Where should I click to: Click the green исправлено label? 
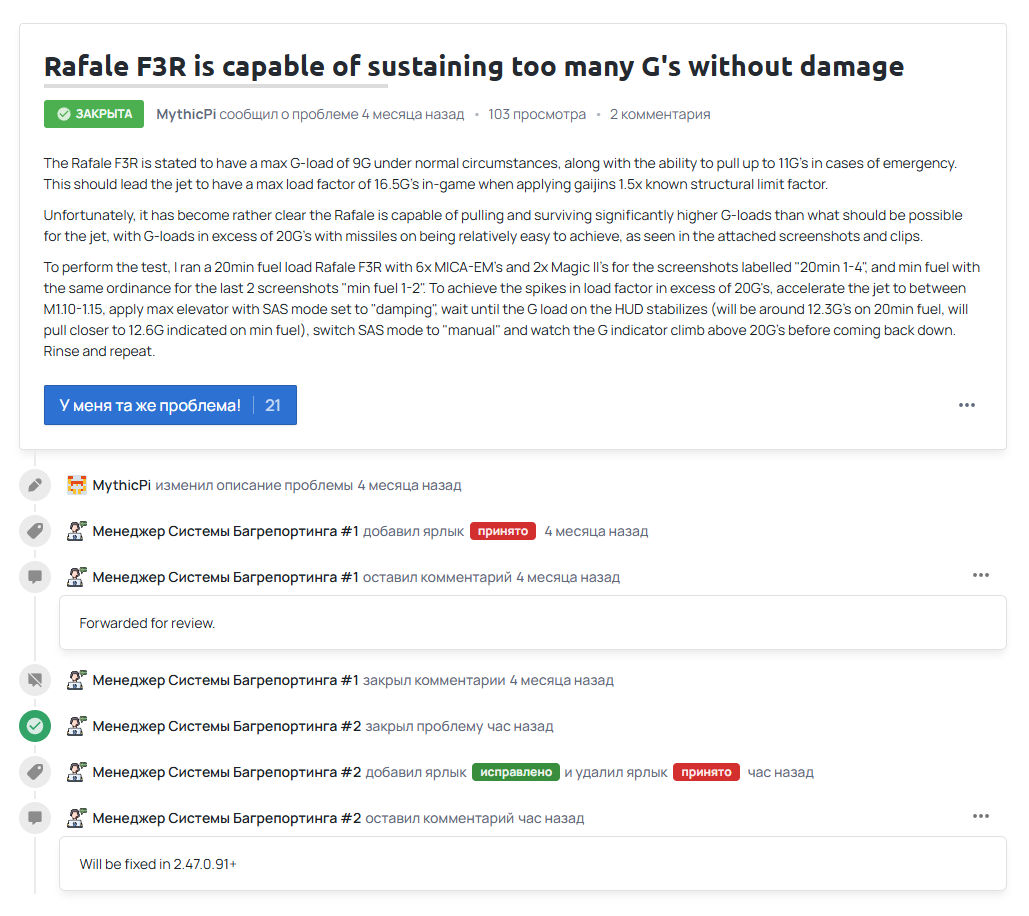[x=516, y=772]
